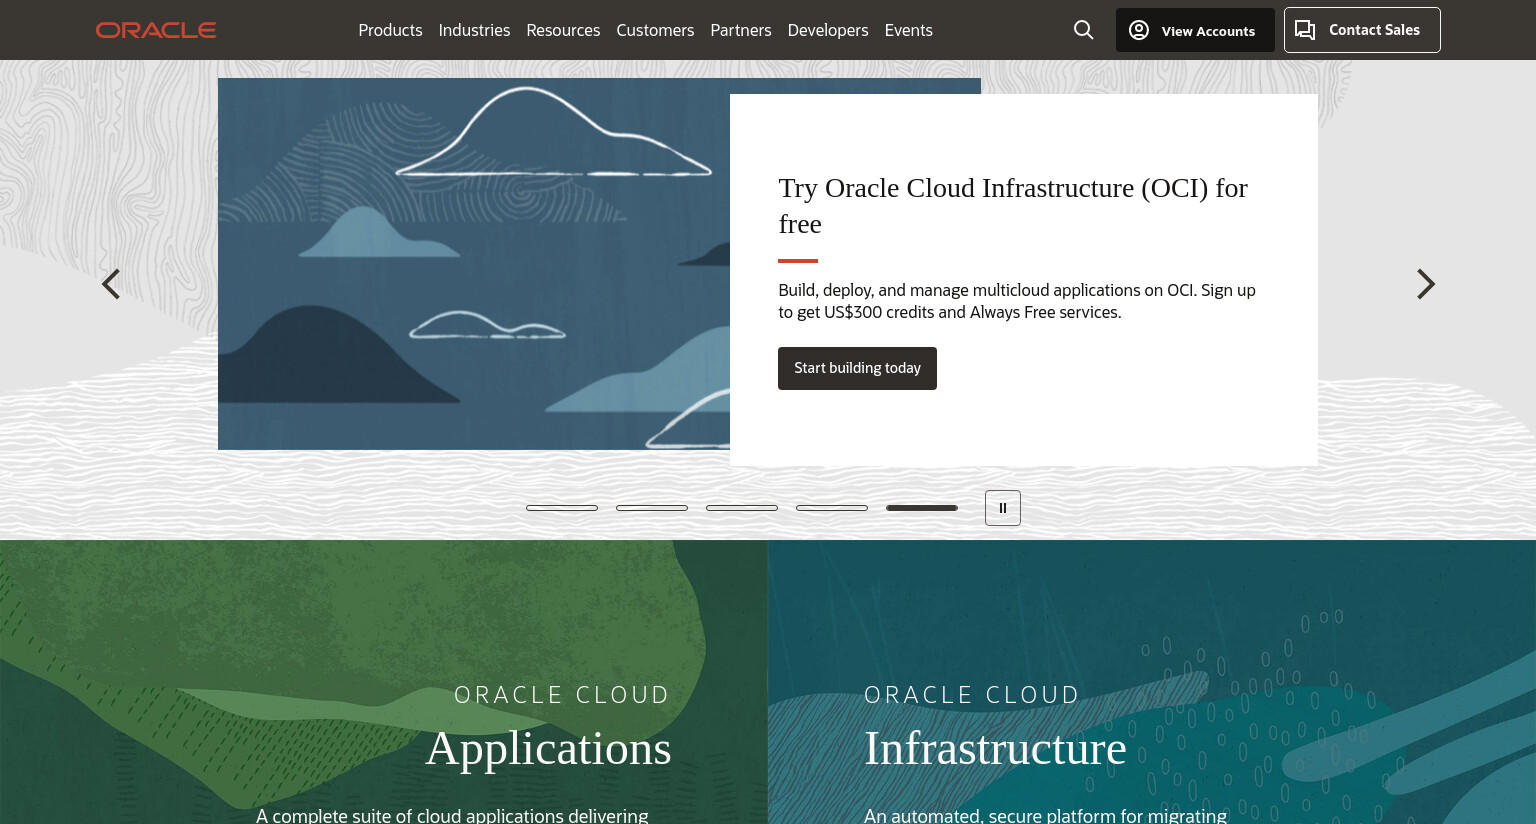This screenshot has width=1536, height=824.
Task: Open the Industries menu
Action: coord(474,30)
